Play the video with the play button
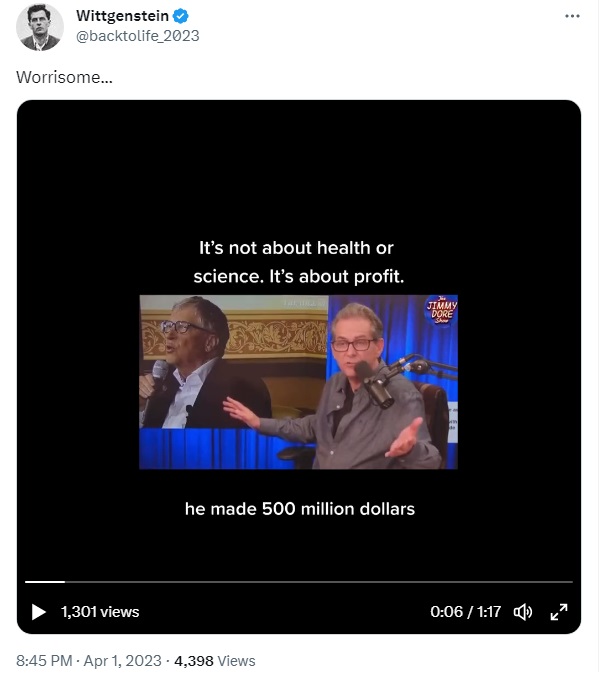600x678 pixels. (x=38, y=612)
